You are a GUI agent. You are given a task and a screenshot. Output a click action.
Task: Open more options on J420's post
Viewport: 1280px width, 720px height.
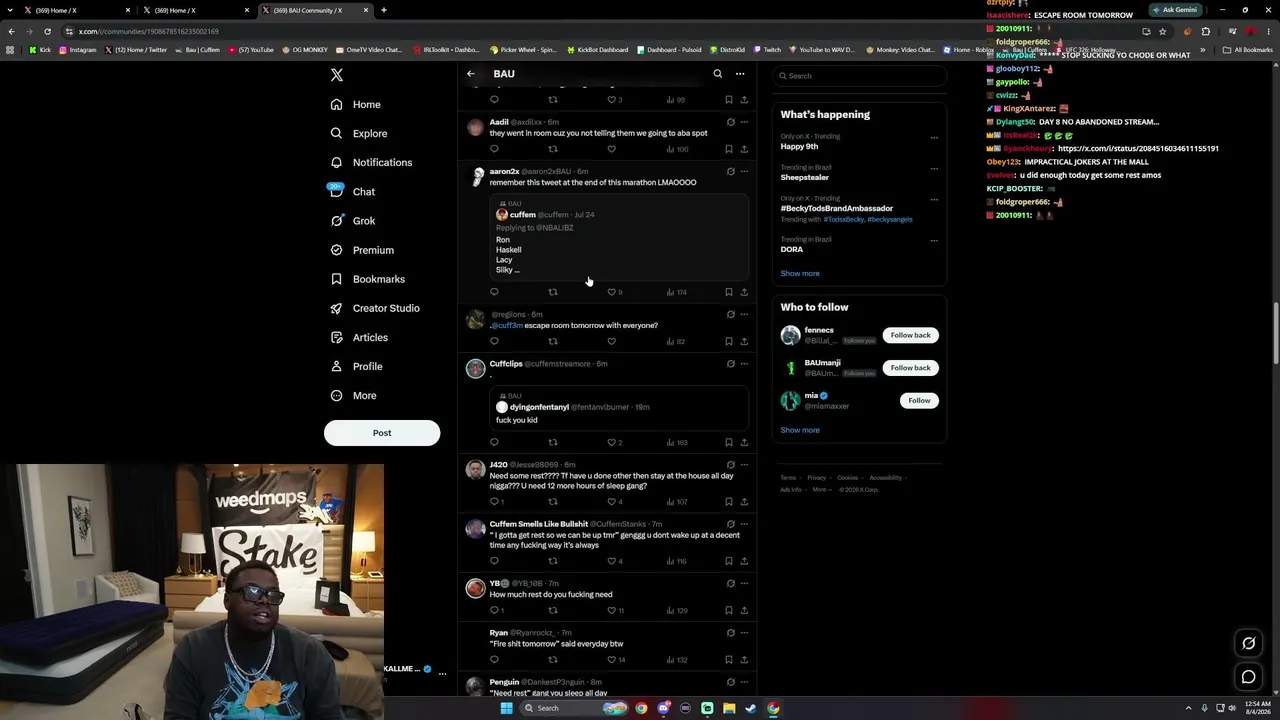click(x=744, y=465)
